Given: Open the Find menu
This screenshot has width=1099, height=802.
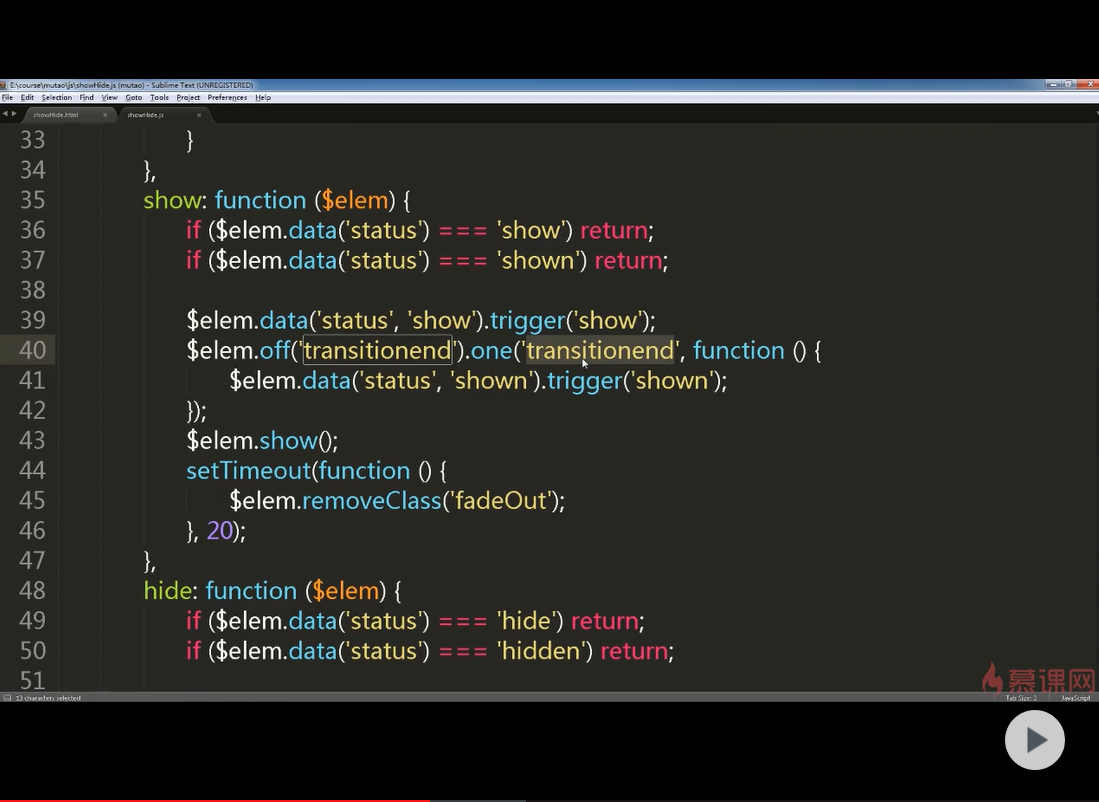Looking at the screenshot, I should pyautogui.click(x=86, y=97).
